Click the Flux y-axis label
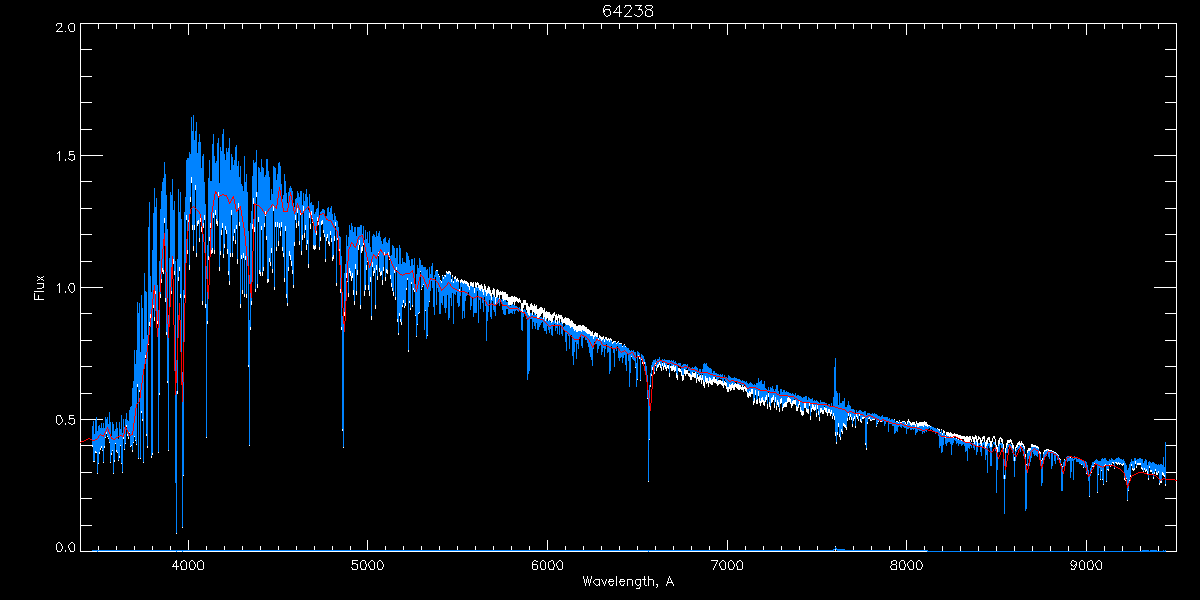Screen dimensions: 1200x600 [x=40, y=288]
